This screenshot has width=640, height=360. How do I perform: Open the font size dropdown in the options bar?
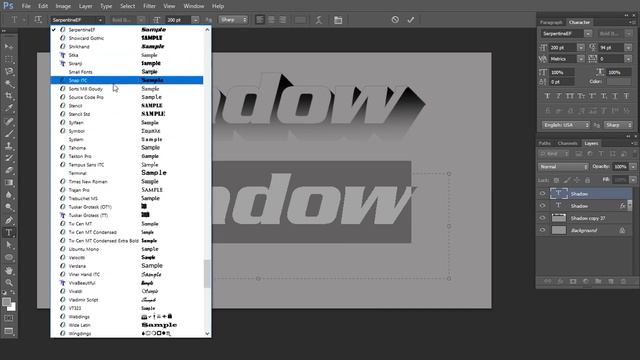point(196,20)
